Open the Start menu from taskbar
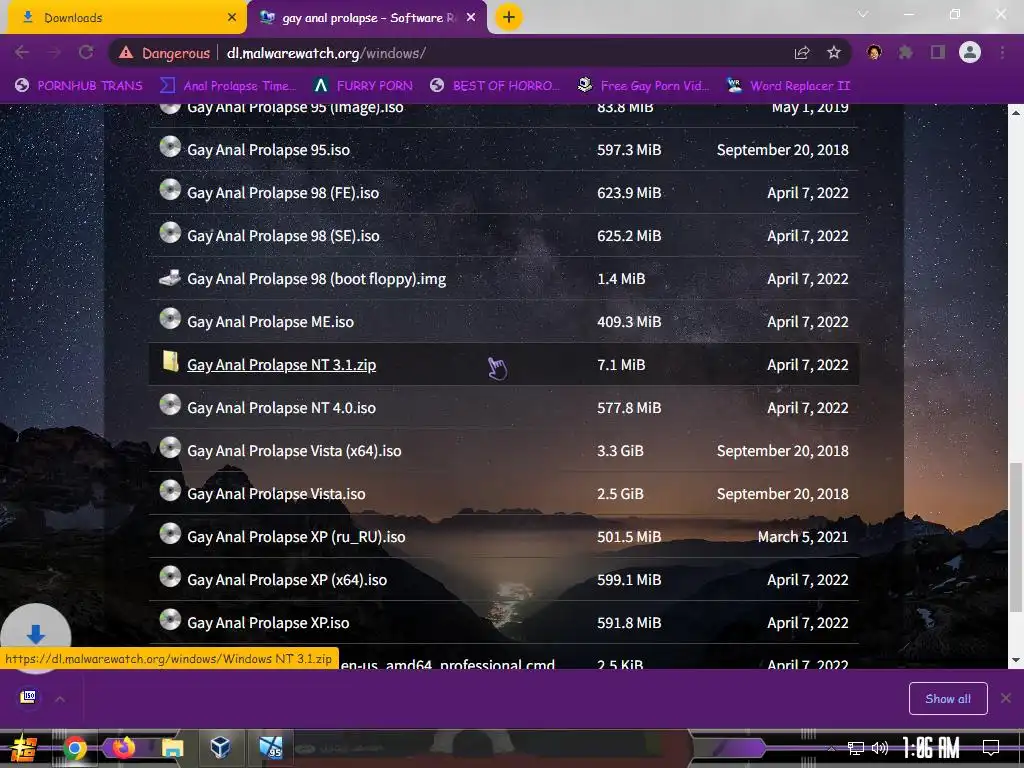1024x768 pixels. 23,748
